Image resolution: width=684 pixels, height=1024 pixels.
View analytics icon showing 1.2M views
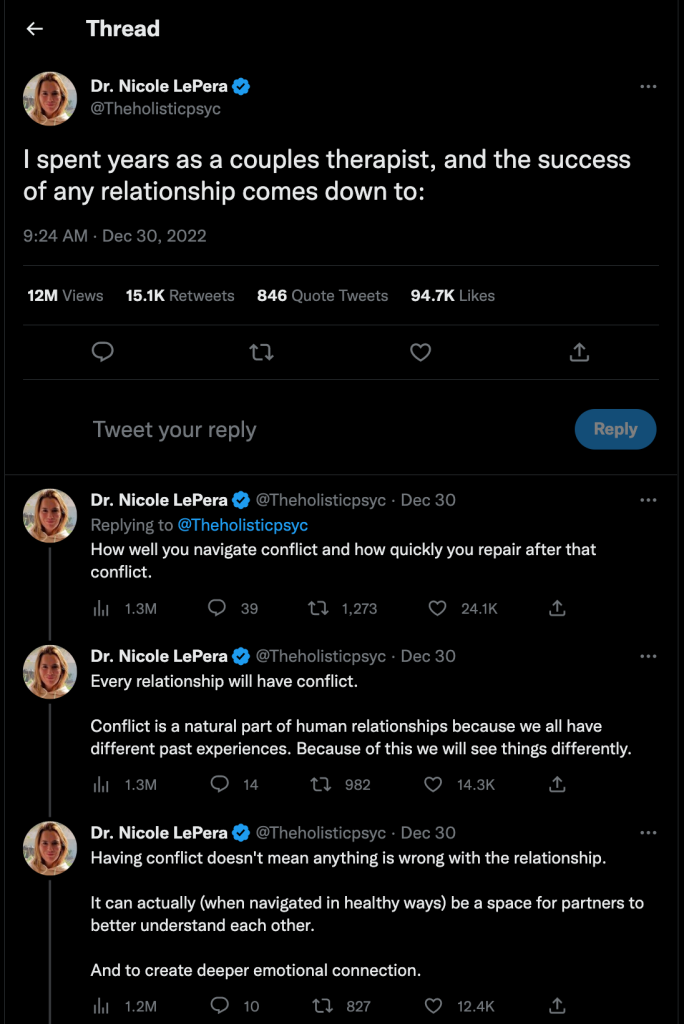coord(101,1006)
